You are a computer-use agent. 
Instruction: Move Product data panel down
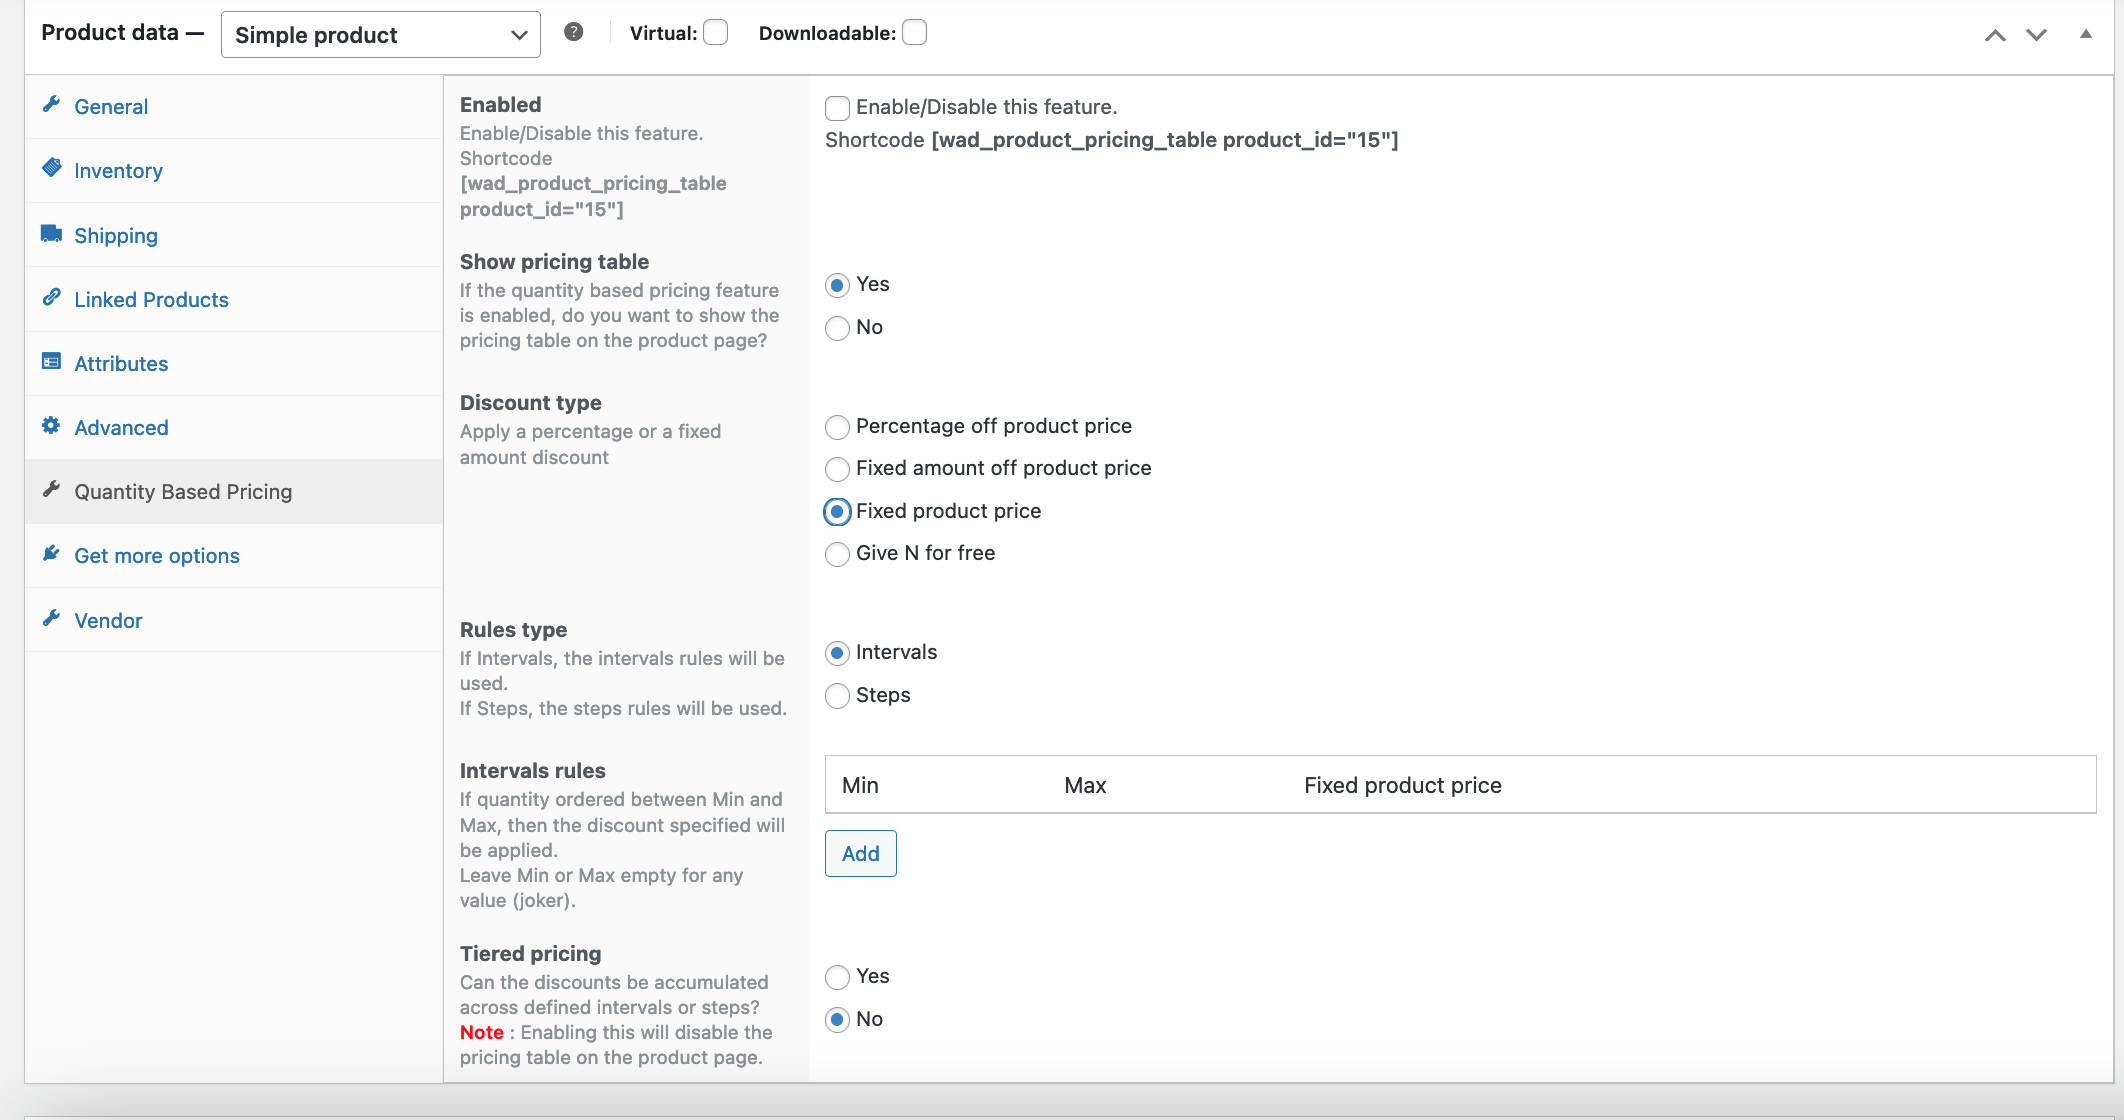click(x=2037, y=35)
